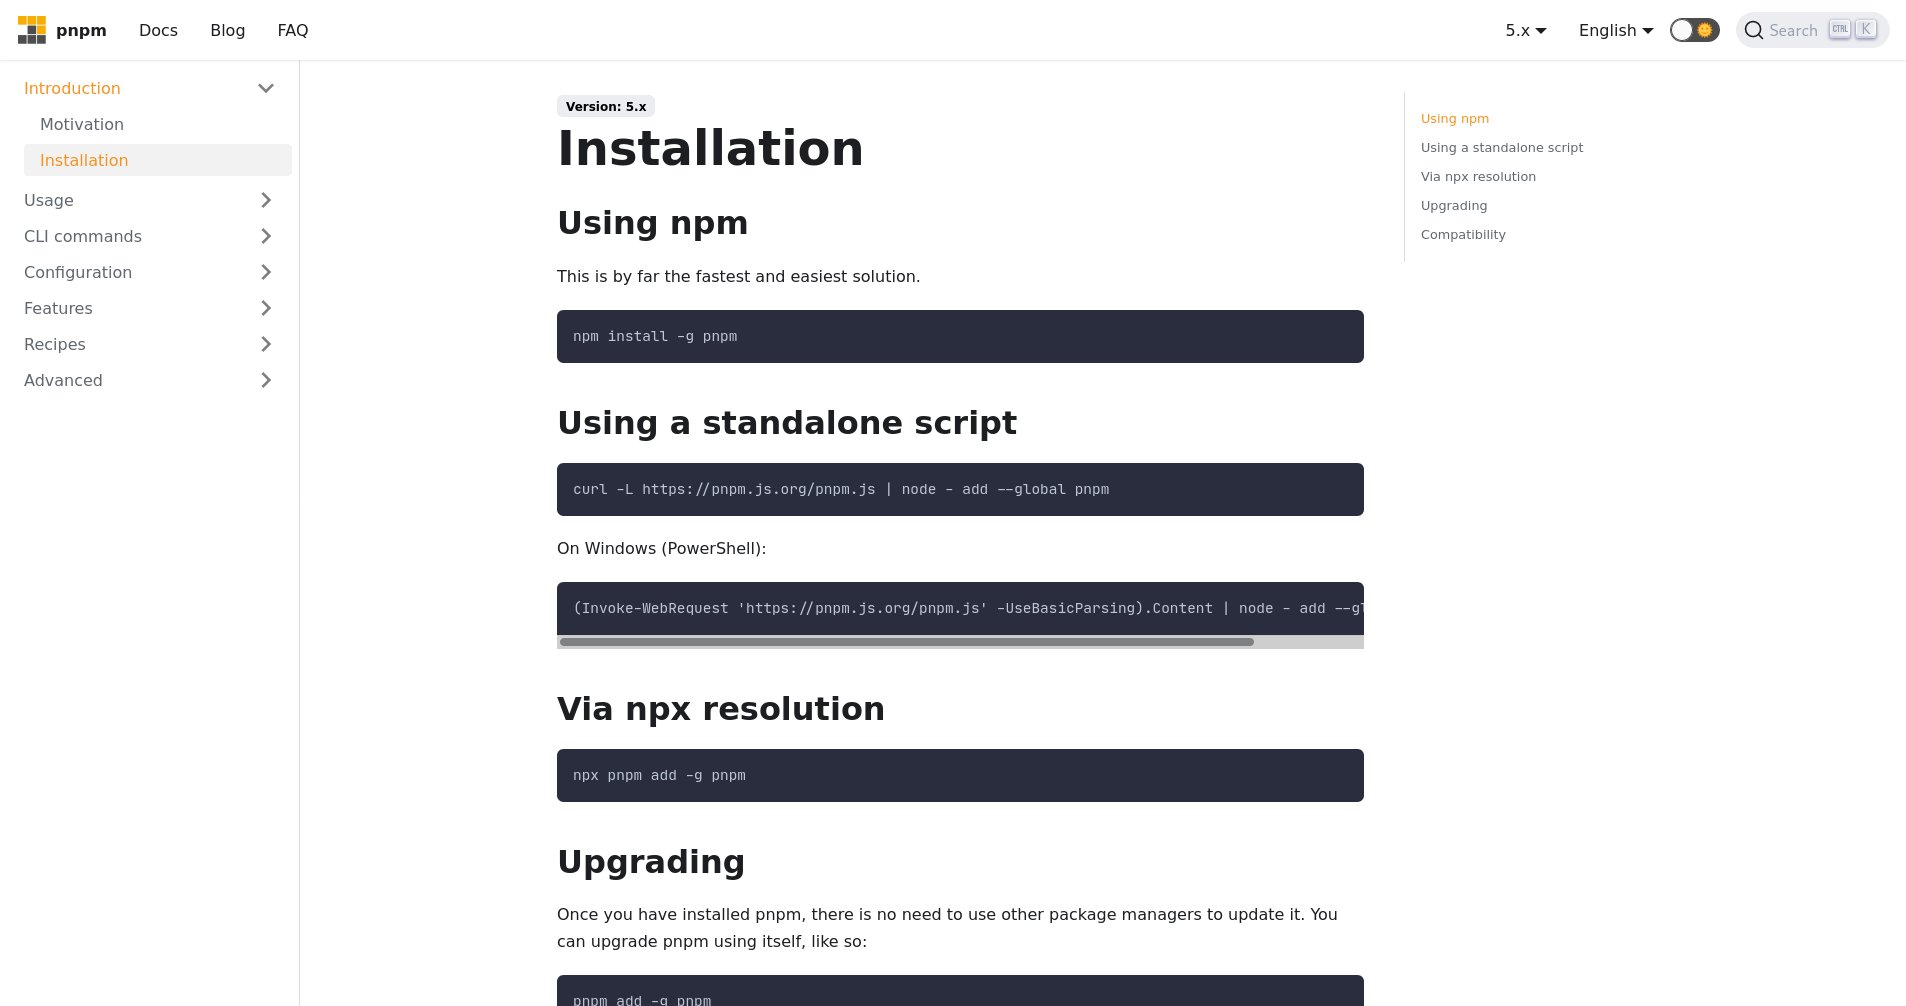Expand the Configuration sidebar chevron
The width and height of the screenshot is (1906, 1006).
click(x=266, y=272)
